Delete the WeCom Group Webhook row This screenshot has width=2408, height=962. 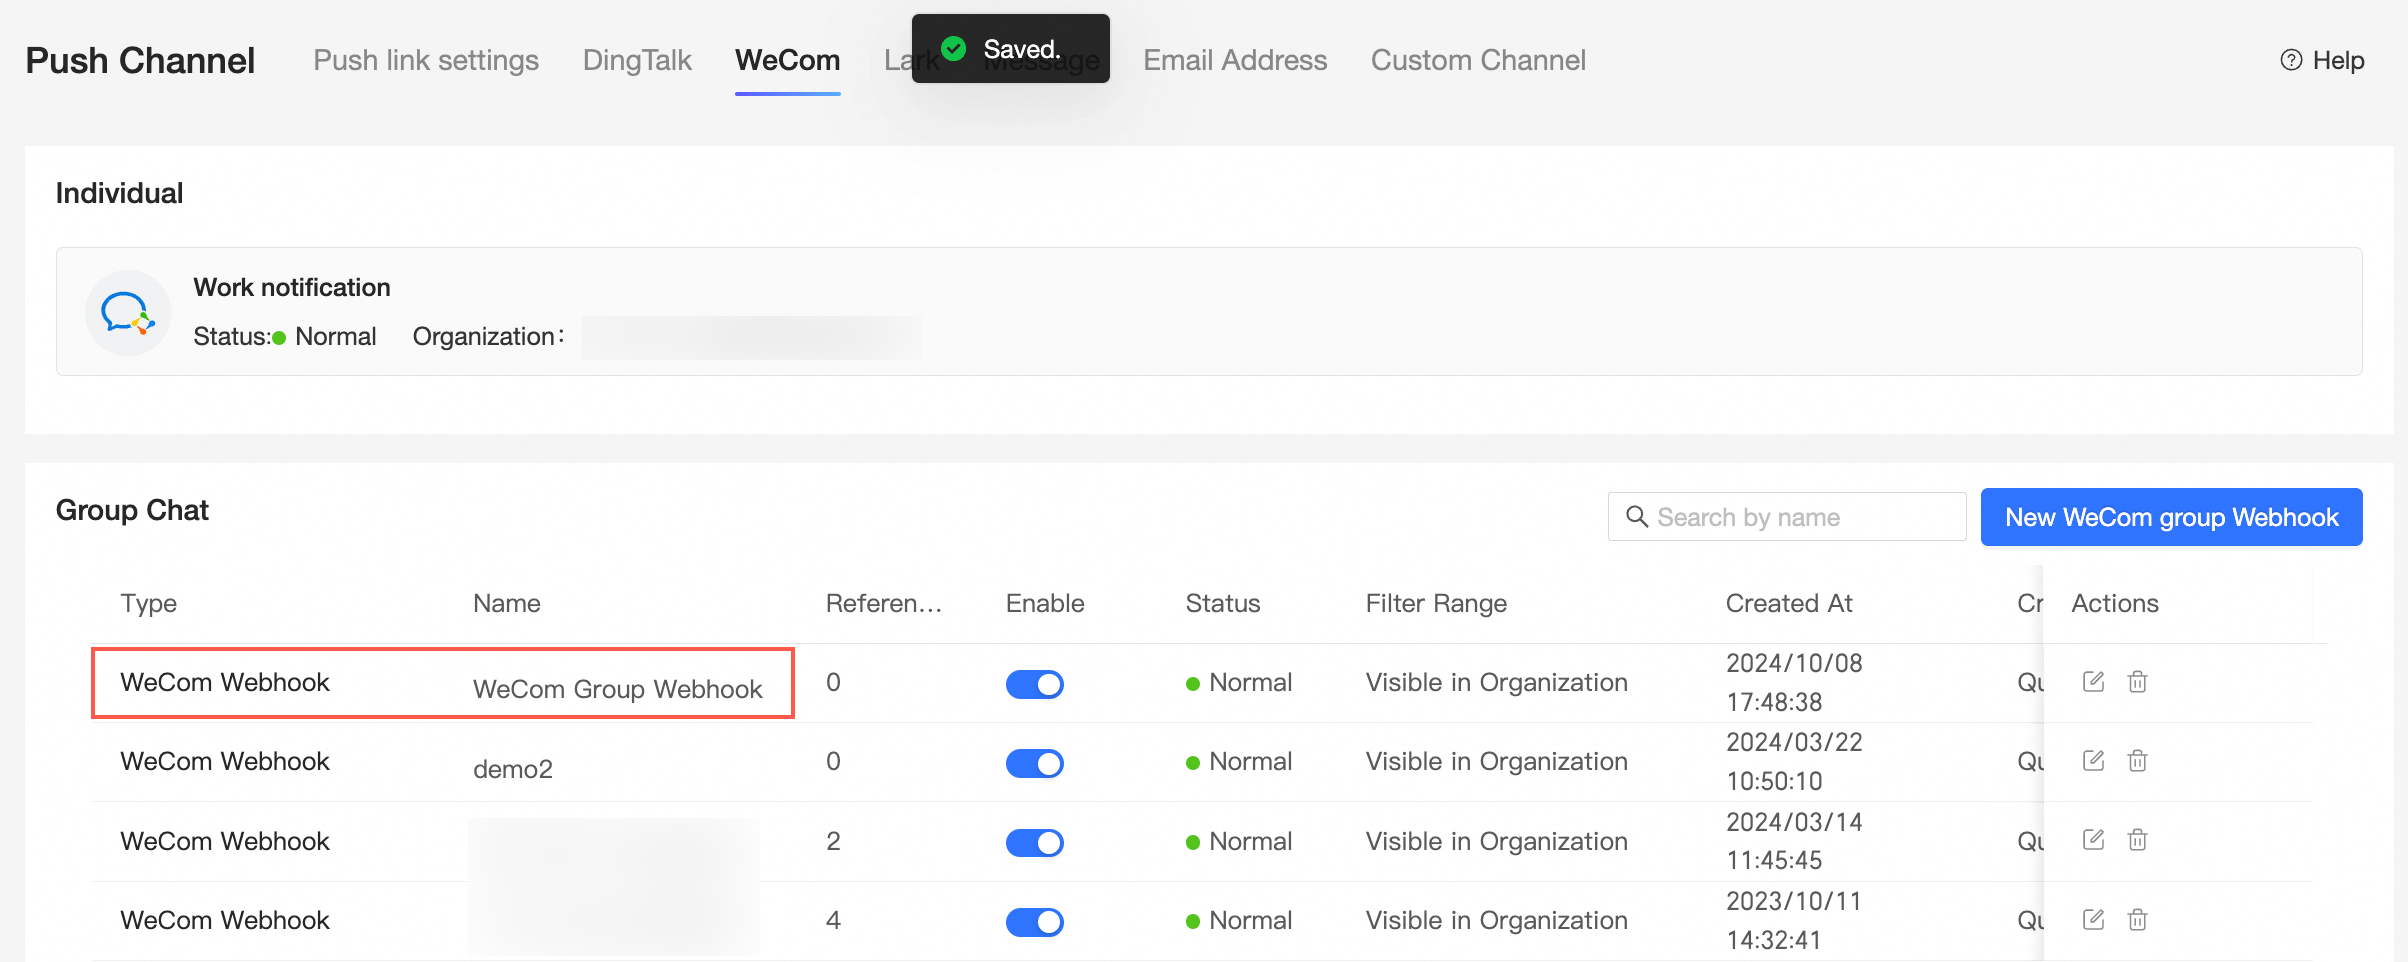[2137, 682]
